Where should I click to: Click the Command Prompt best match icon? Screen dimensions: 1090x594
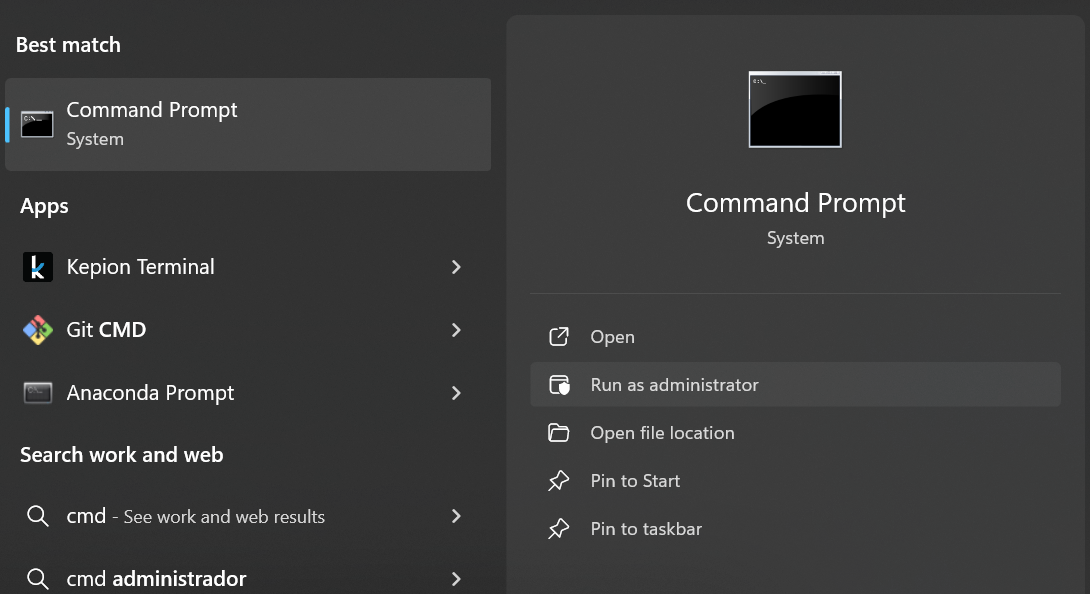(37, 125)
